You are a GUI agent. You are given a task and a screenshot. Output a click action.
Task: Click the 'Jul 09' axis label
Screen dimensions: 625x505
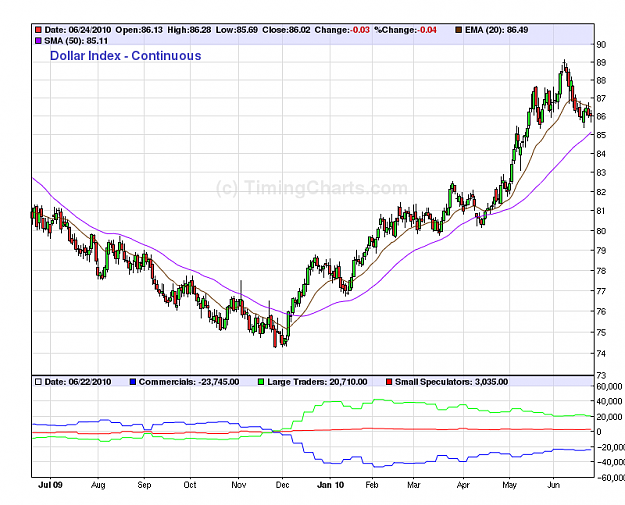pyautogui.click(x=50, y=485)
